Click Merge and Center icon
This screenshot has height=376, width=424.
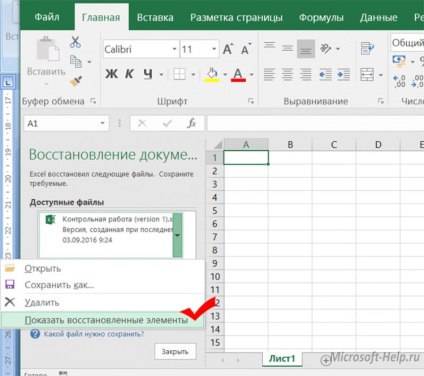point(367,75)
